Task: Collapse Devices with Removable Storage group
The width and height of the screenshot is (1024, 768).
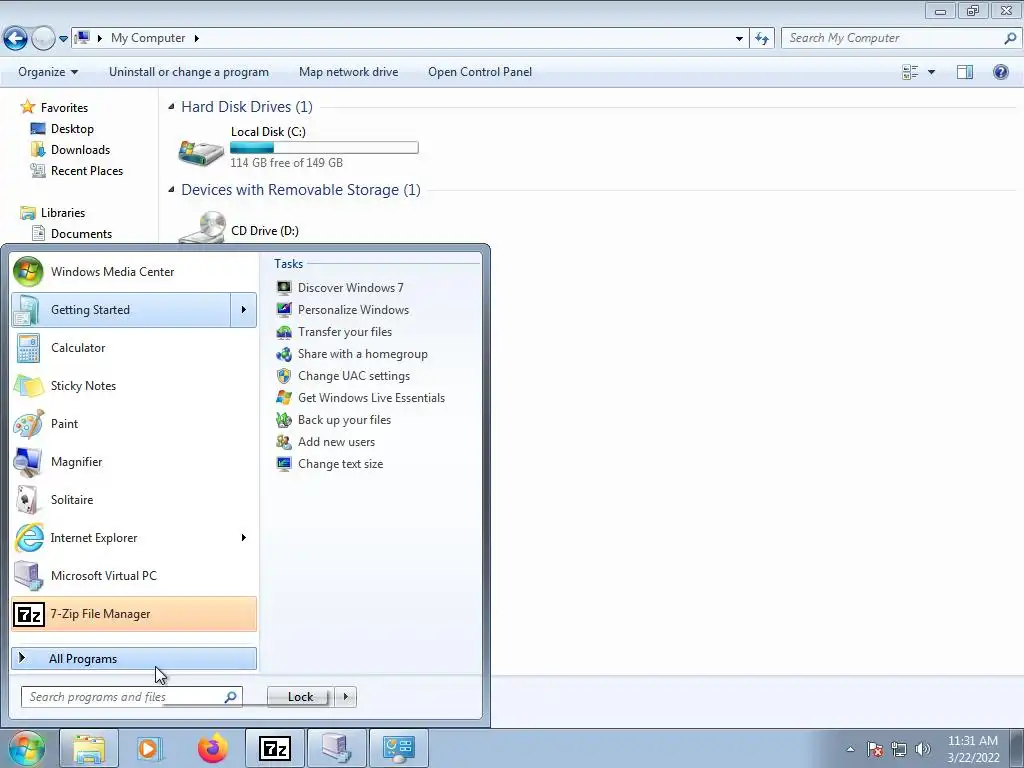Action: click(x=171, y=189)
